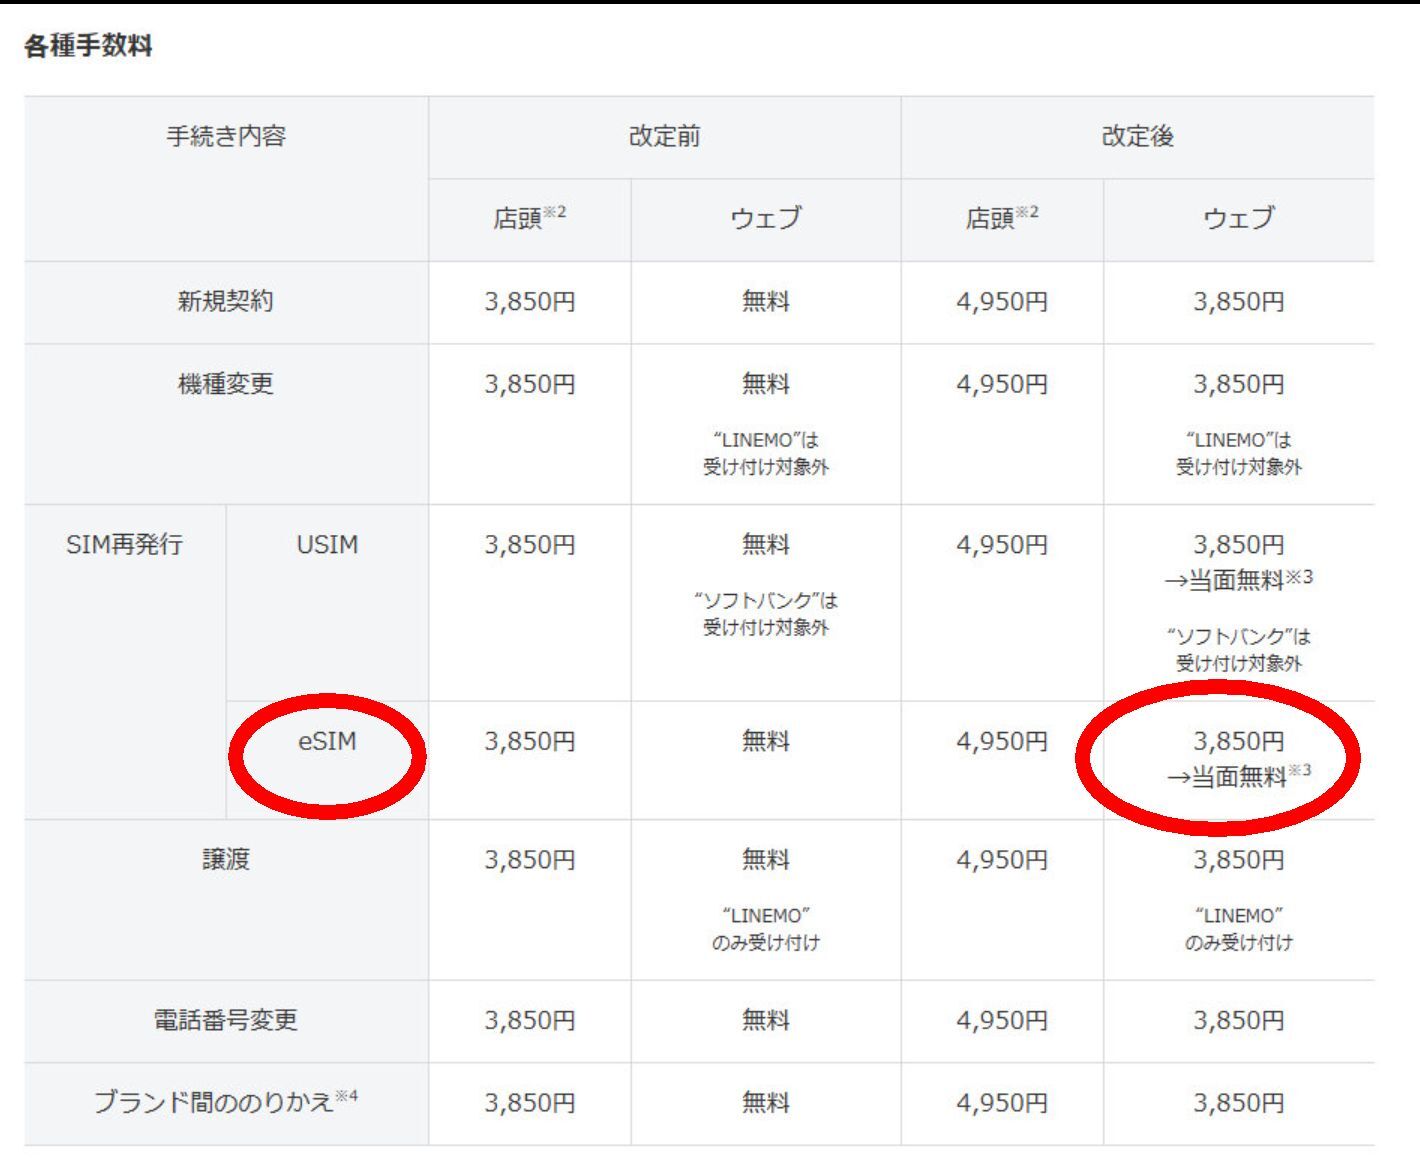
Task: Select the 新規契約 row label
Action: coord(226,301)
